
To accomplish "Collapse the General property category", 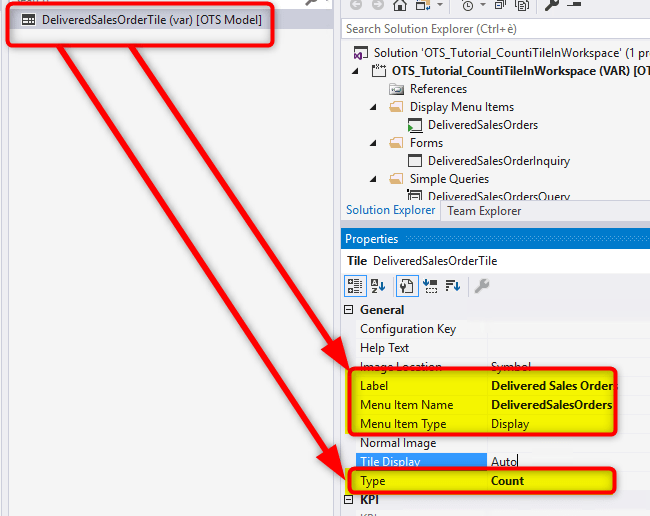I will click(349, 310).
